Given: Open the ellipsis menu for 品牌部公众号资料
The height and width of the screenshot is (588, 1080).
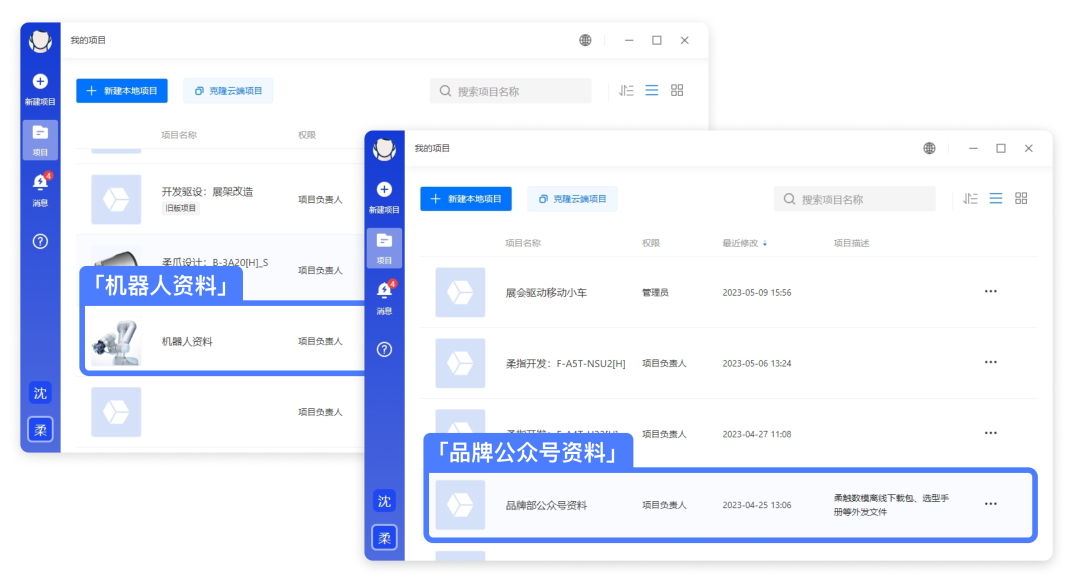Looking at the screenshot, I should (x=990, y=504).
